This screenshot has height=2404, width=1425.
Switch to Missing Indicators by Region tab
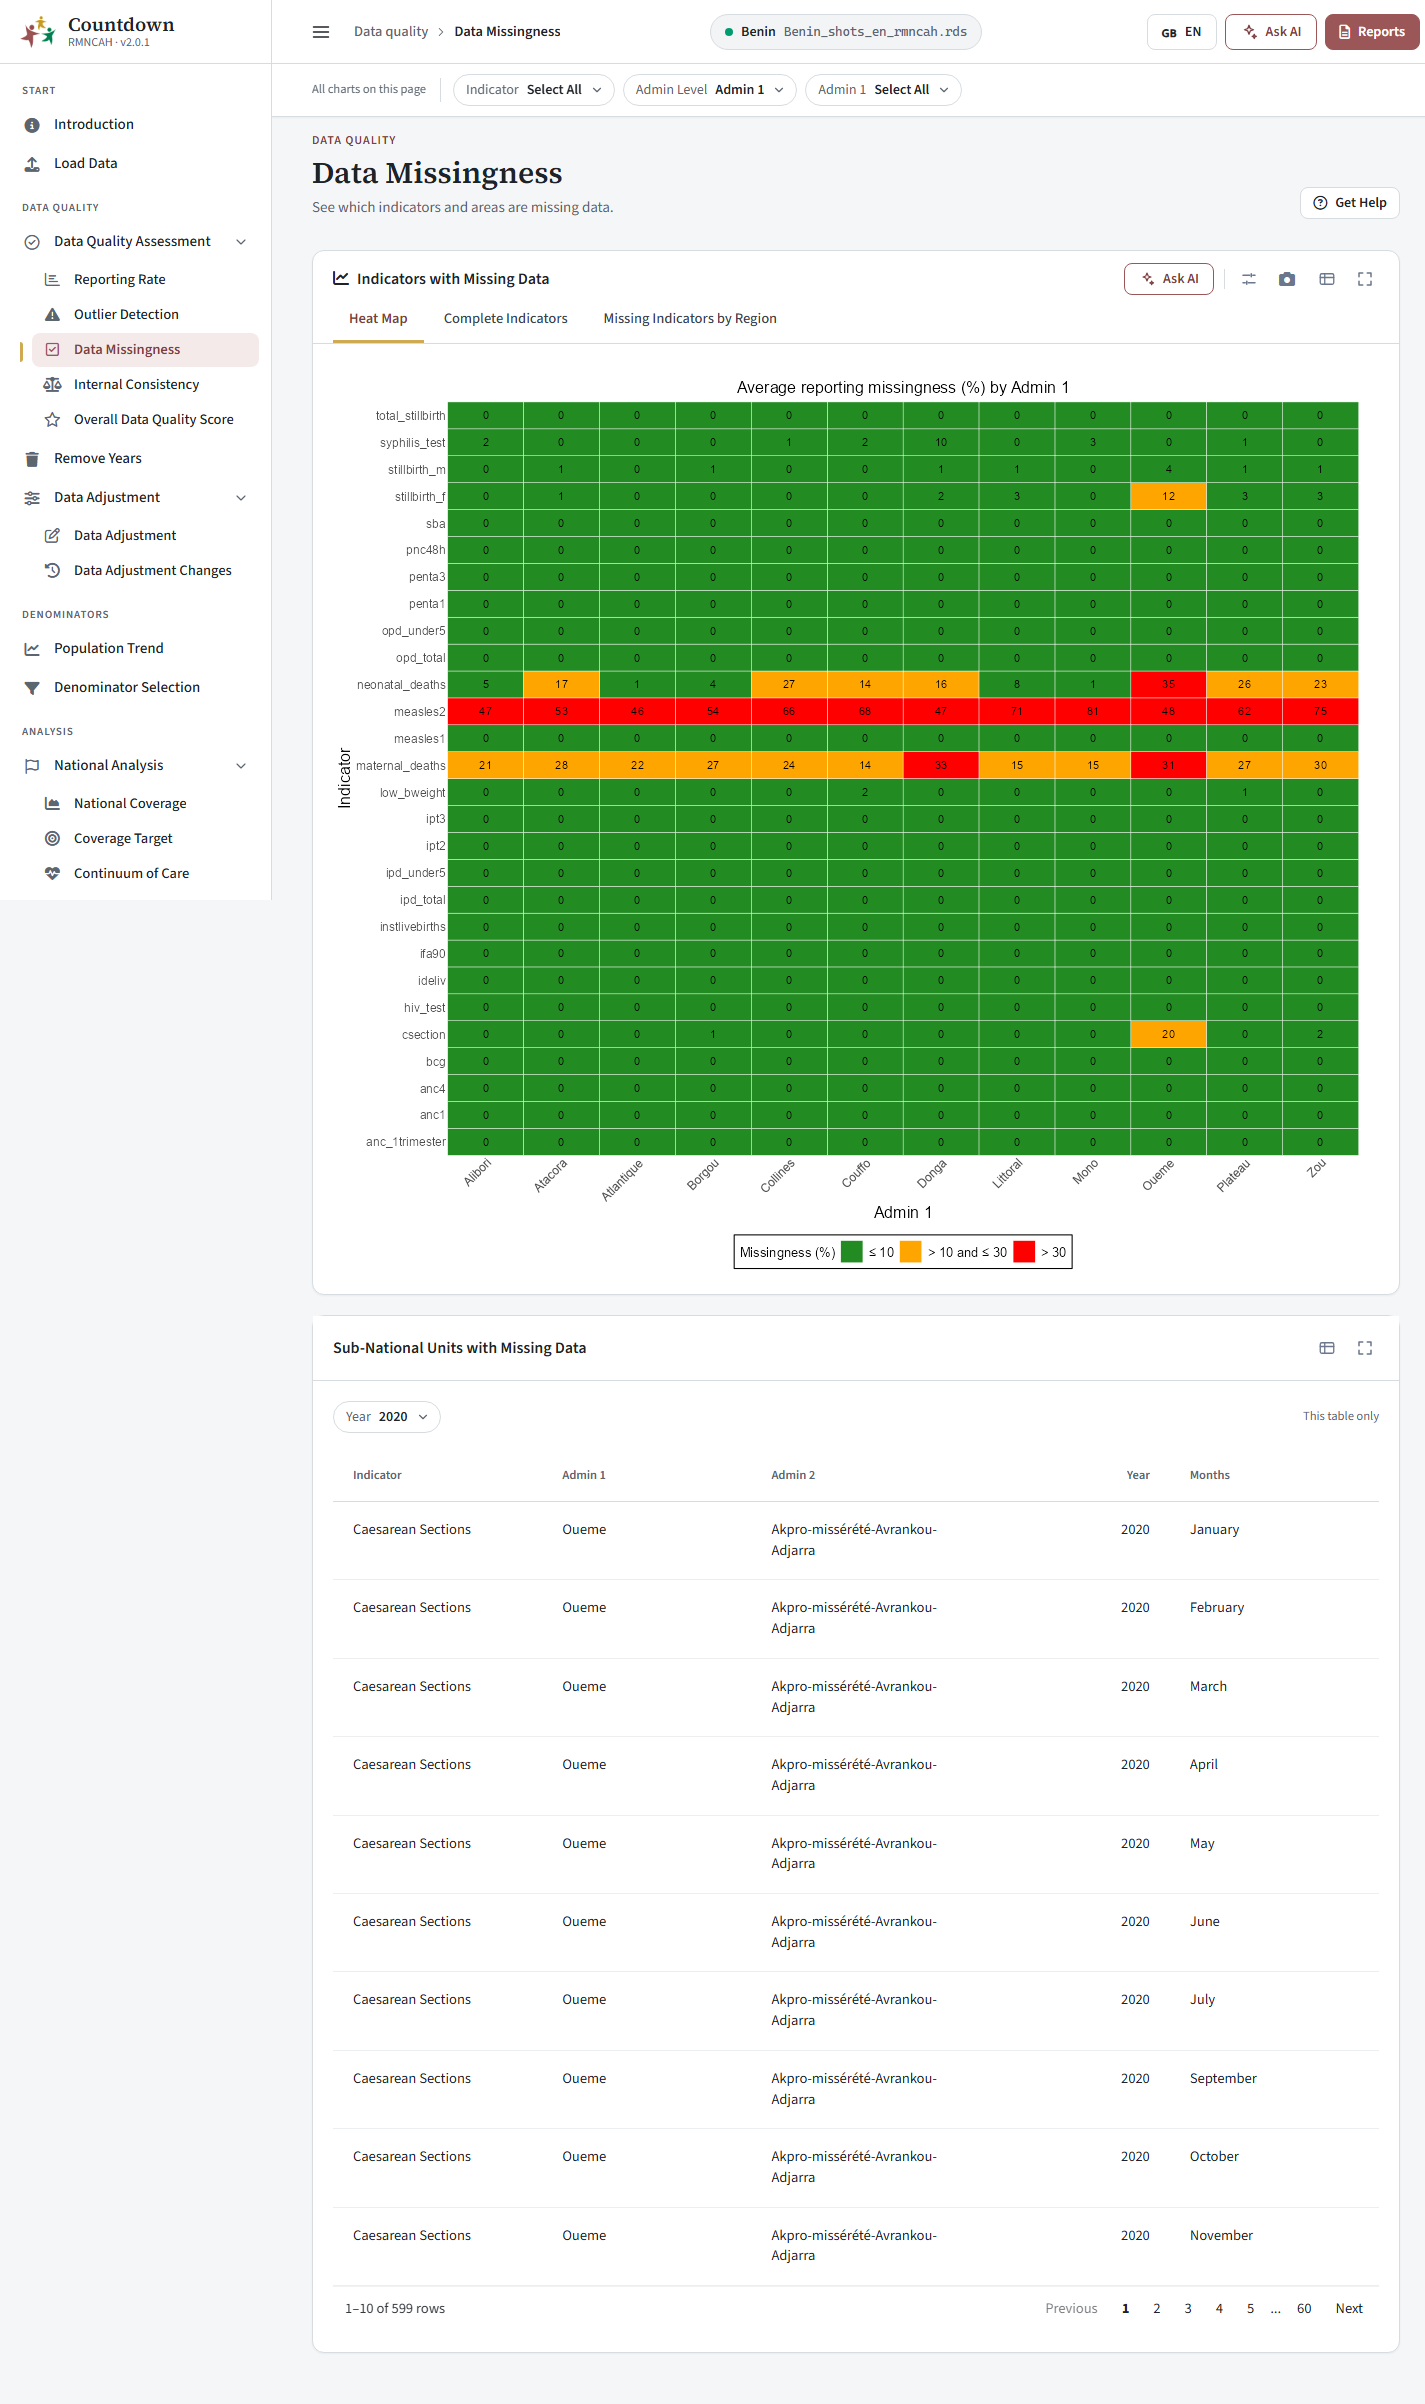tap(690, 318)
